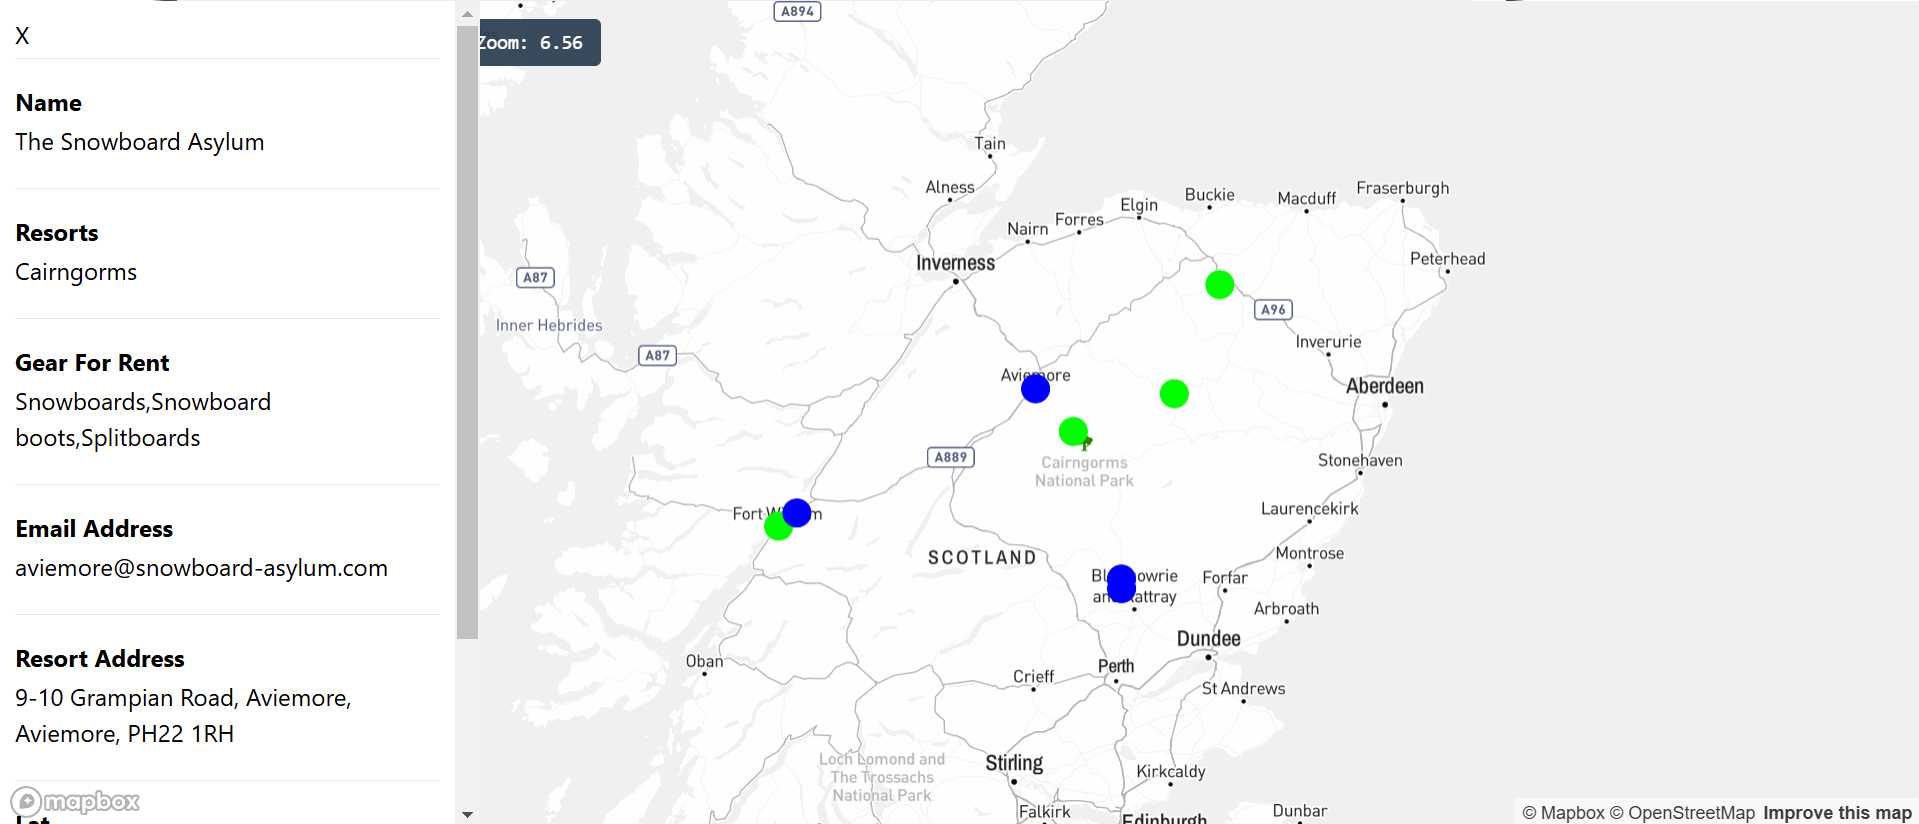Click the Inner Hebrides label
1919x824 pixels.
pos(549,325)
